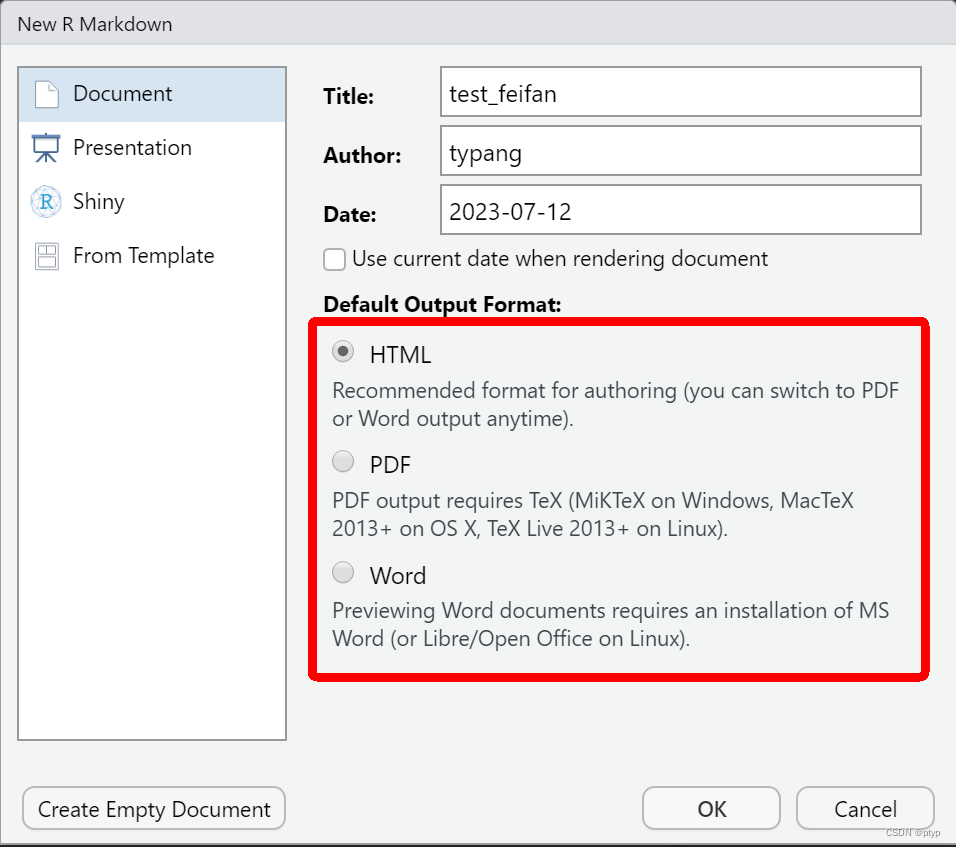Click the 'New R Markdown' dialog title
The height and width of the screenshot is (847, 956).
tap(95, 24)
